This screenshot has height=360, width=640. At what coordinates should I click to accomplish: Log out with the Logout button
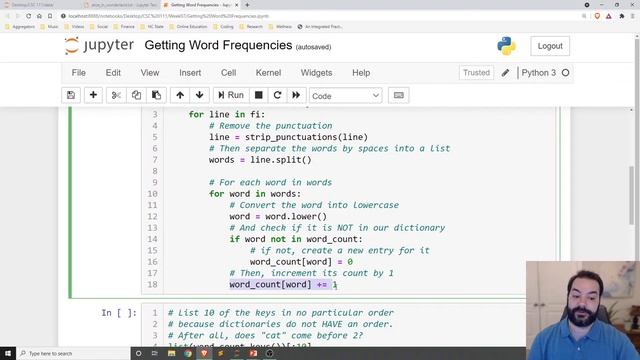point(550,46)
